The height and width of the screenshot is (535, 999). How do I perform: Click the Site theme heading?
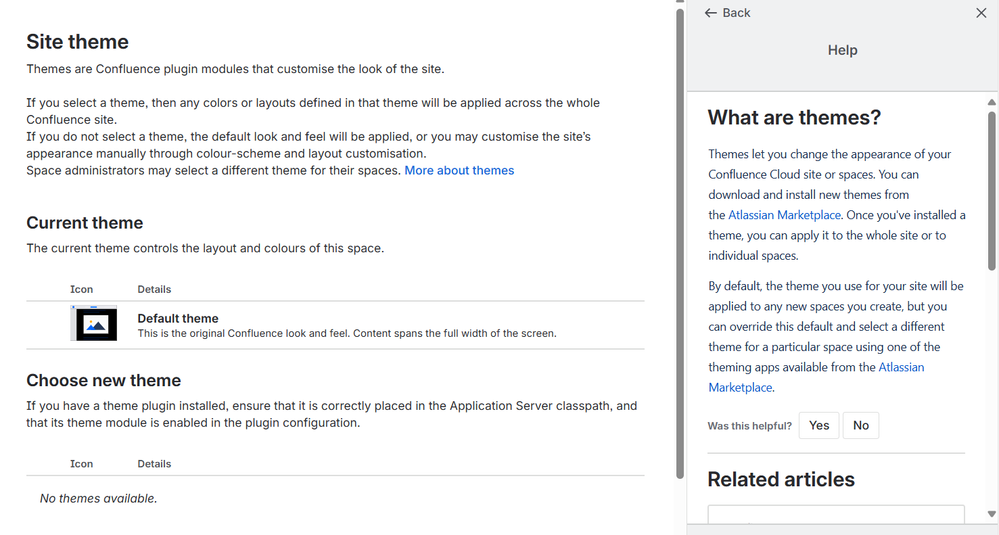(x=77, y=42)
